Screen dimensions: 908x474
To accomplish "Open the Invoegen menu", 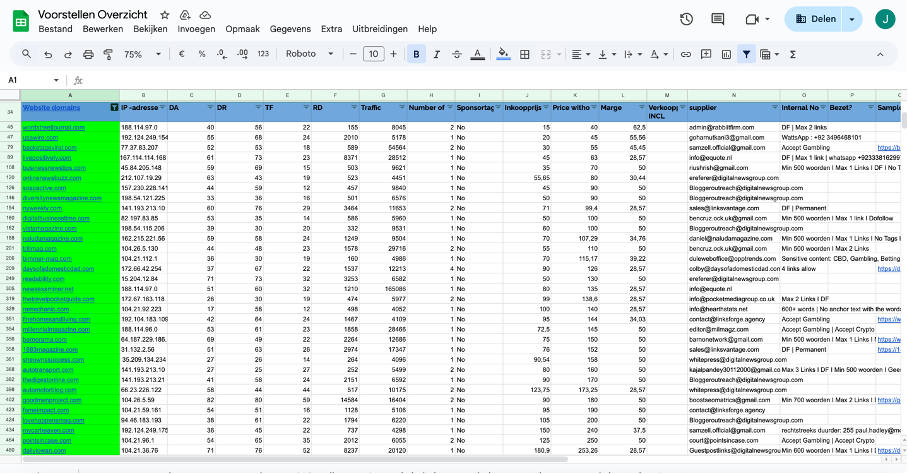I will point(196,29).
